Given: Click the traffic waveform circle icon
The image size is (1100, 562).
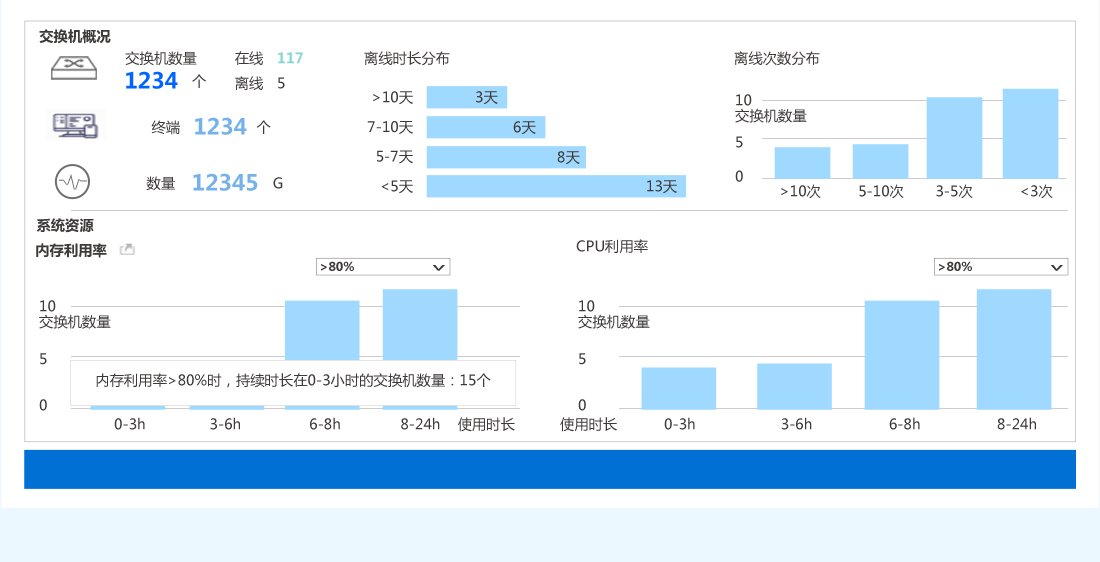Looking at the screenshot, I should (x=72, y=182).
